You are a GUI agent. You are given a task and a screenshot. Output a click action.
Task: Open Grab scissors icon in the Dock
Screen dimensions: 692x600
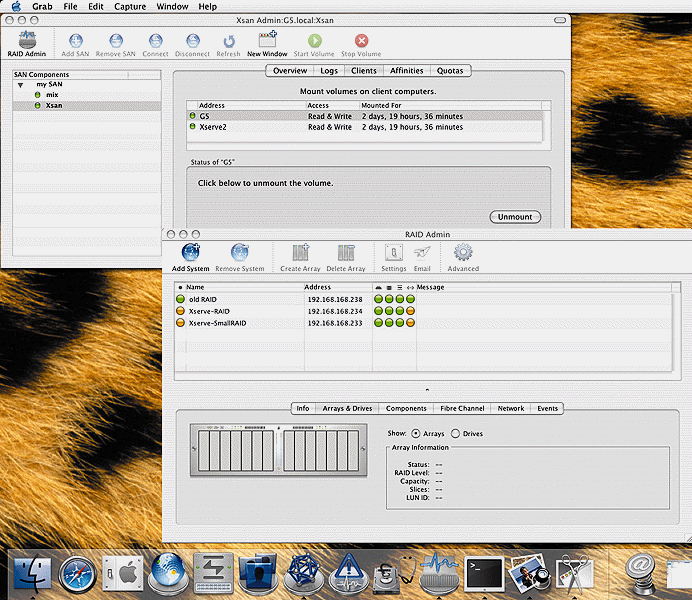(x=575, y=574)
